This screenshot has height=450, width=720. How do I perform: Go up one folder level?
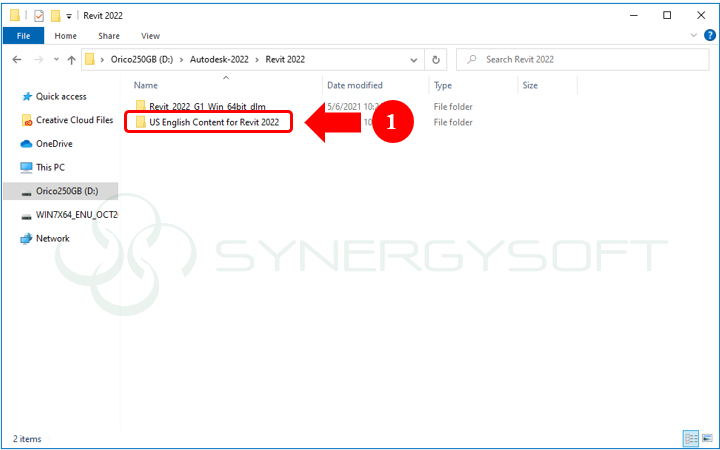[x=71, y=60]
